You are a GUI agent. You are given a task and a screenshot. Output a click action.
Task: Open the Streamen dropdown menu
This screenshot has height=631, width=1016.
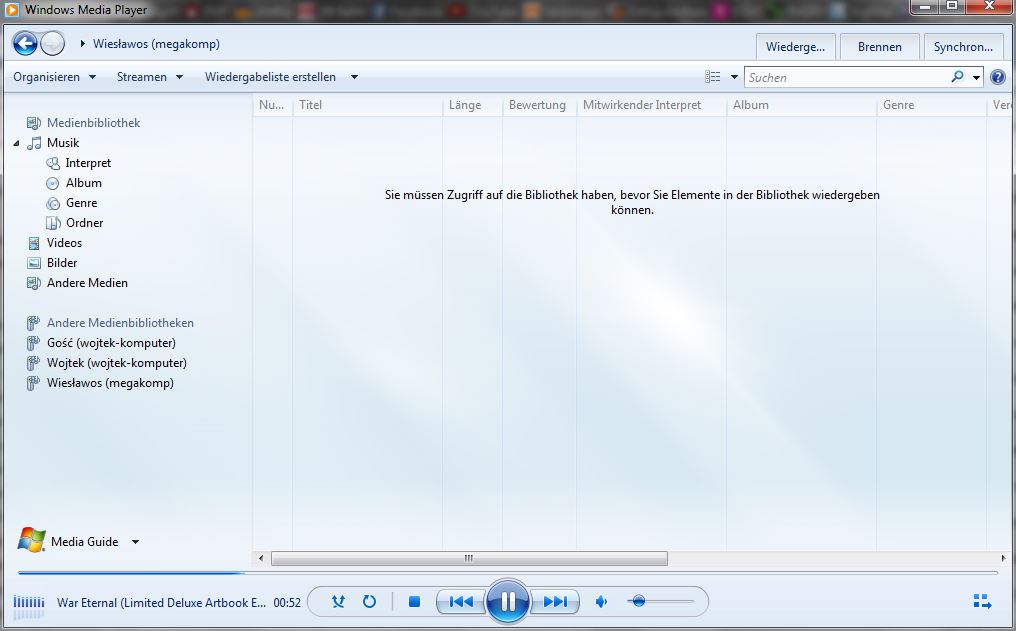pyautogui.click(x=150, y=77)
